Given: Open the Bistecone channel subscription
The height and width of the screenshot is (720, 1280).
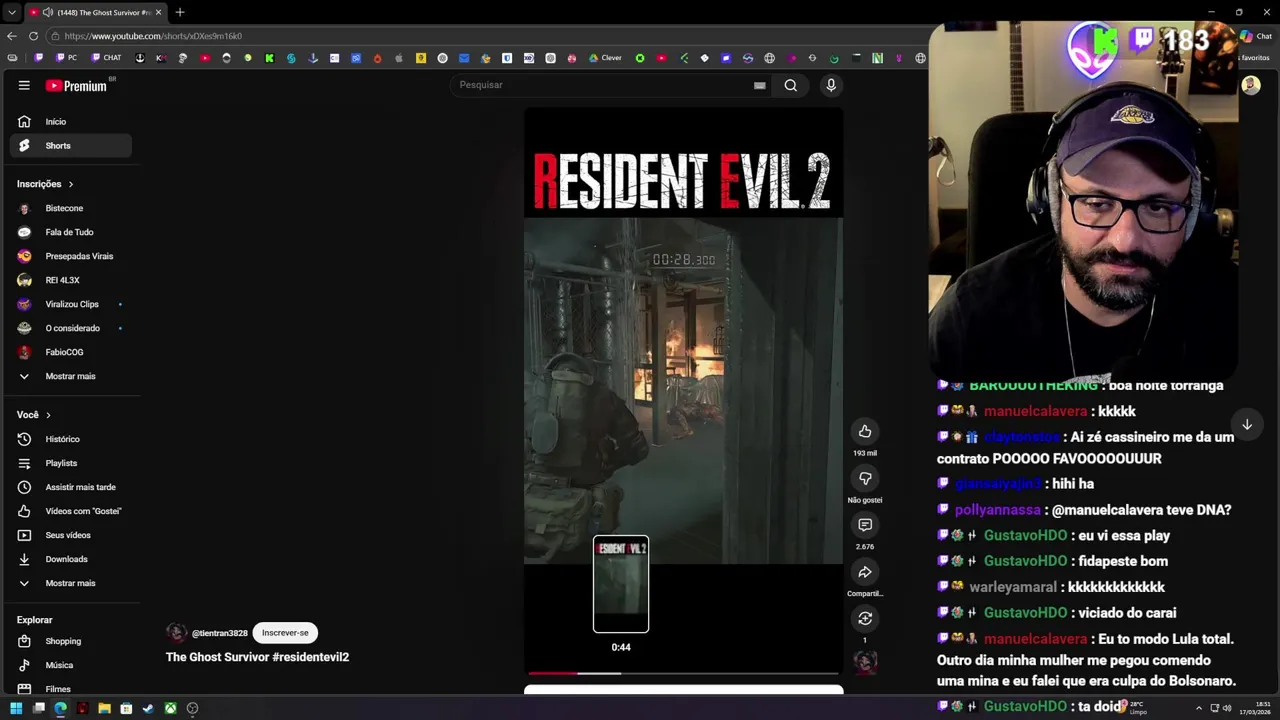Looking at the screenshot, I should tap(70, 208).
